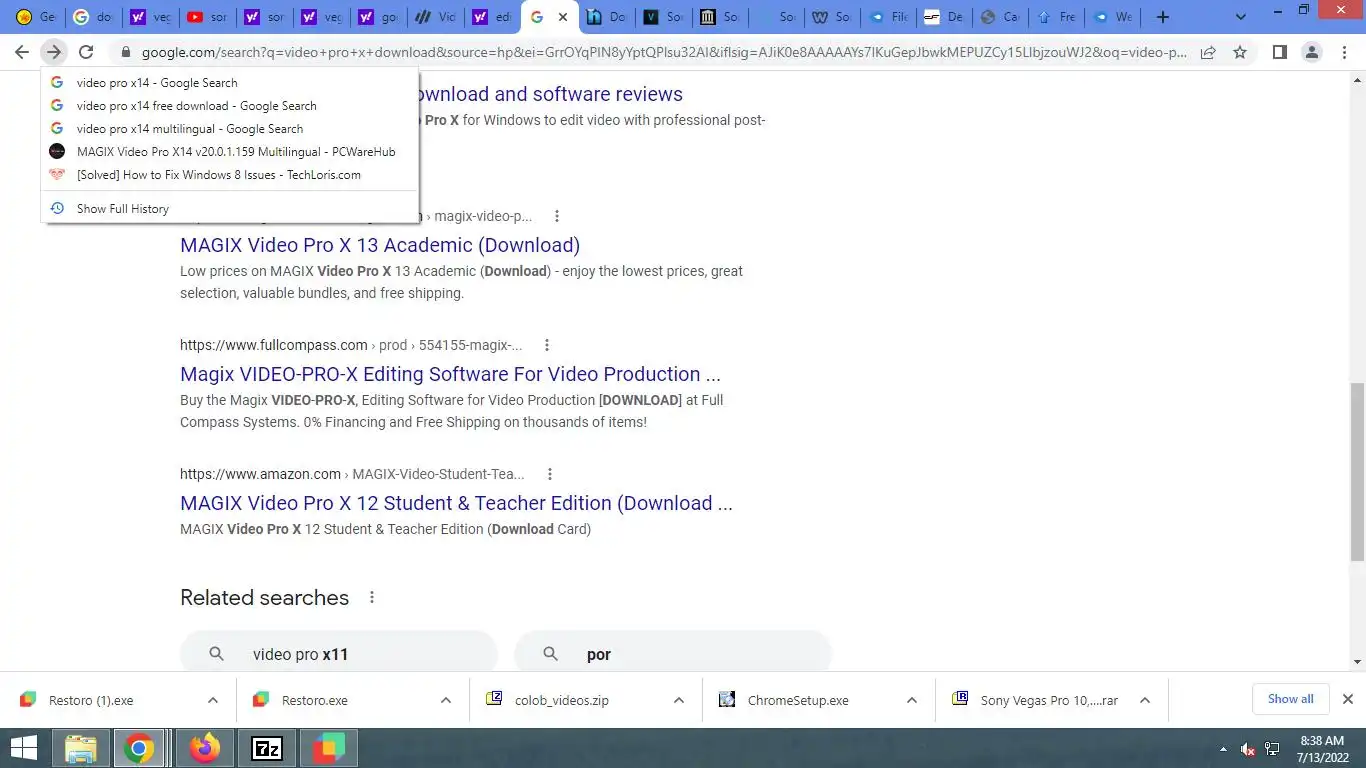Image resolution: width=1366 pixels, height=768 pixels.
Task: Open three-dot menu beside amazon.com result
Action: pyautogui.click(x=550, y=474)
